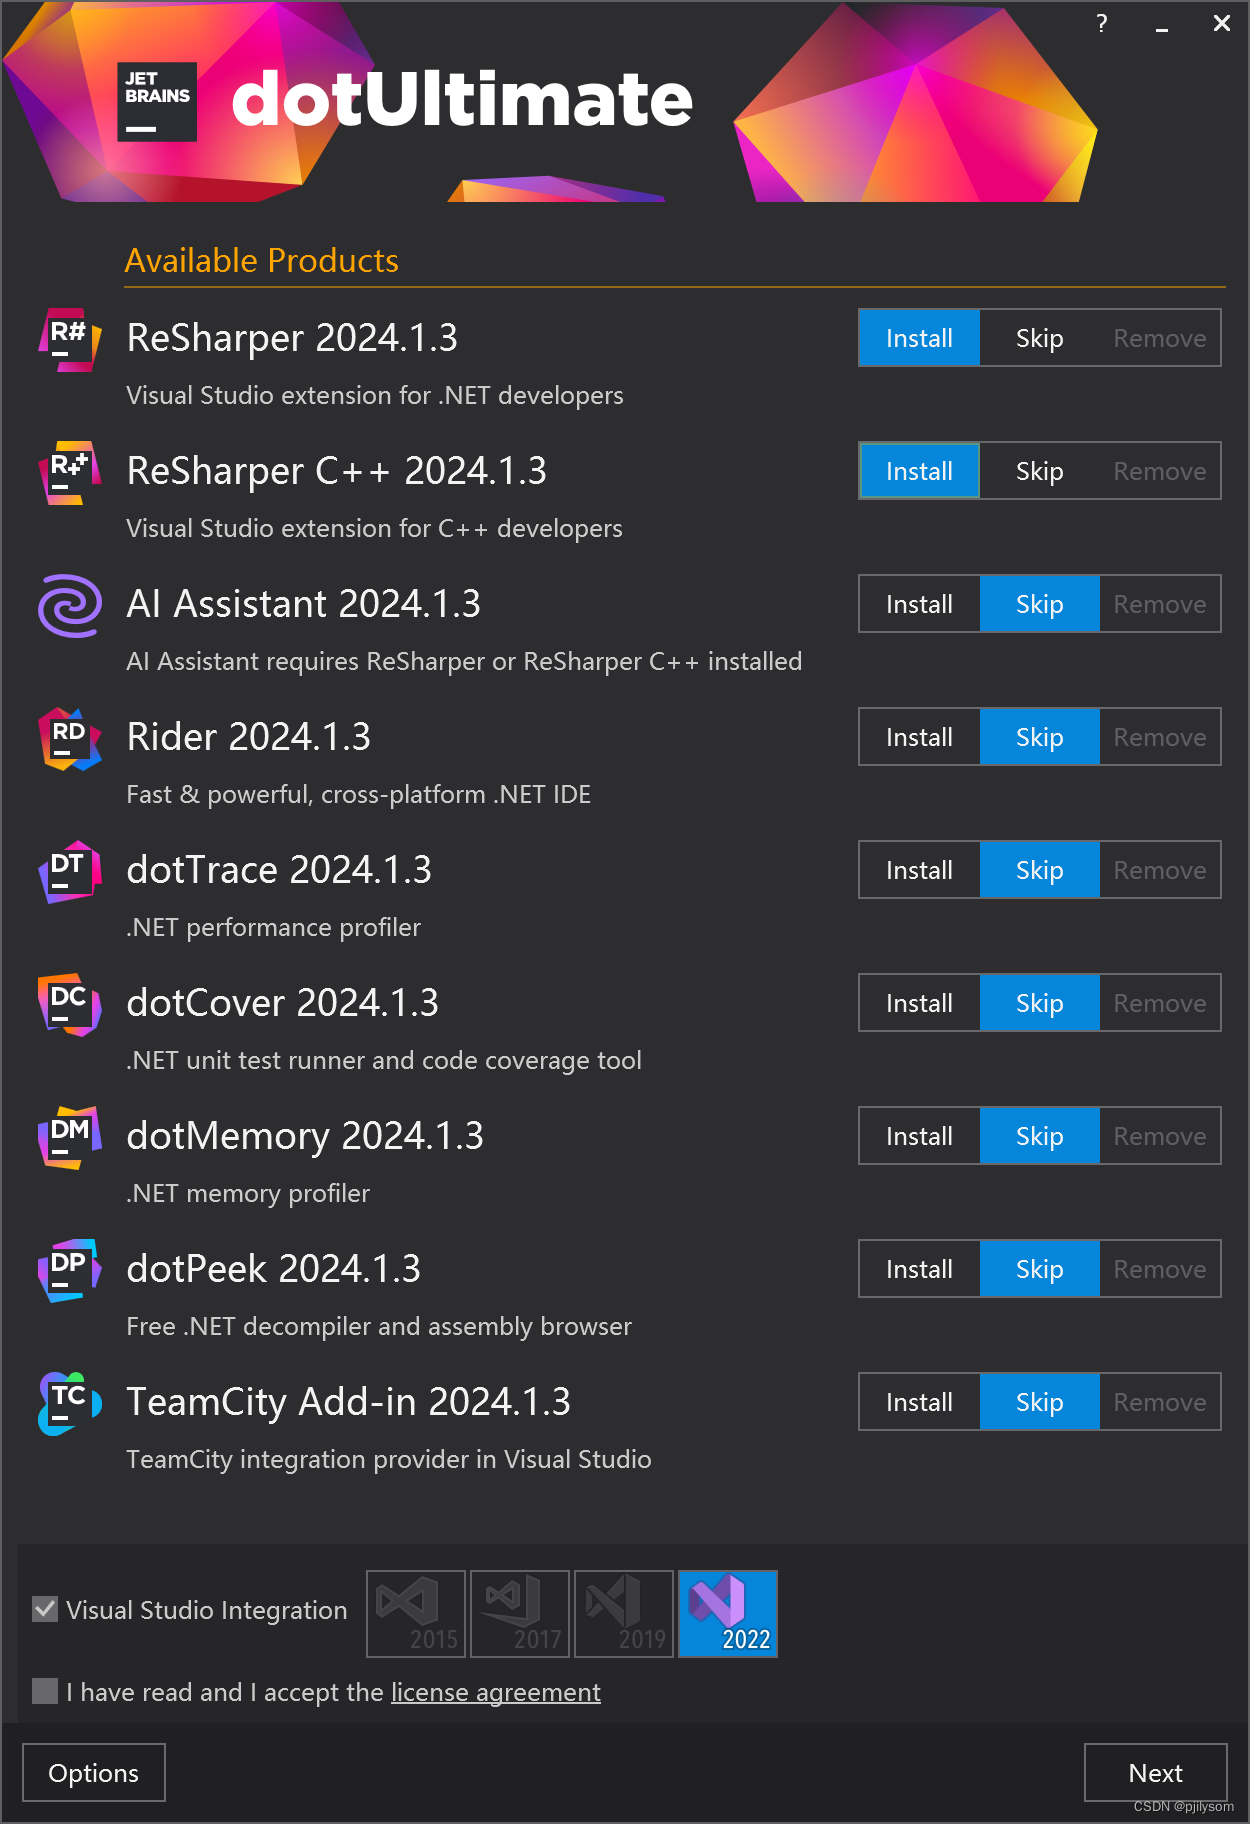Click the dotTrace DT product icon

[x=70, y=872]
